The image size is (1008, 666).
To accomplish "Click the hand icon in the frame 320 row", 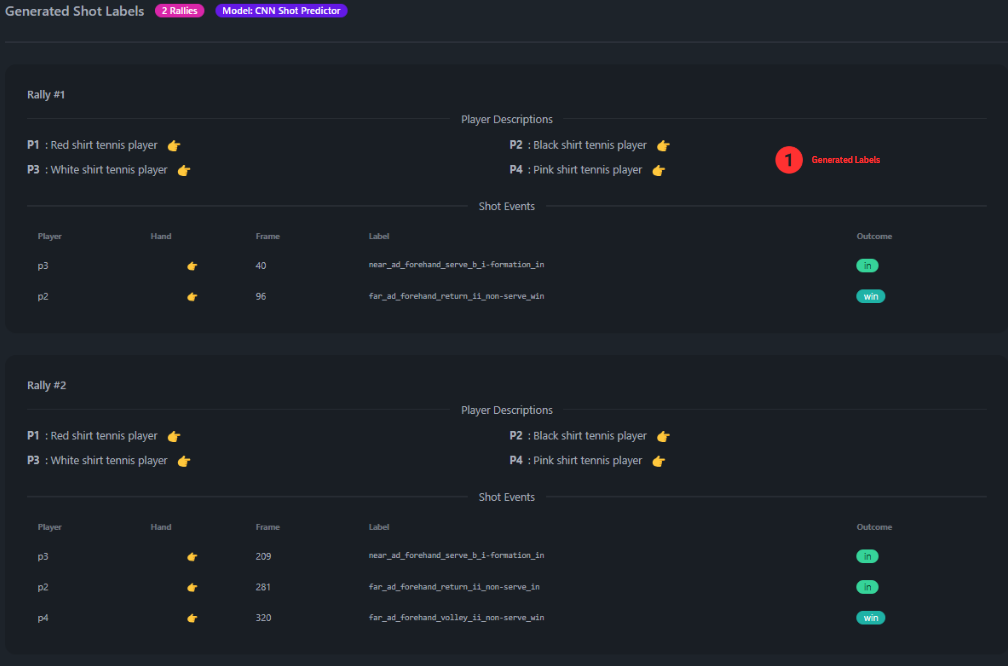I will point(192,618).
